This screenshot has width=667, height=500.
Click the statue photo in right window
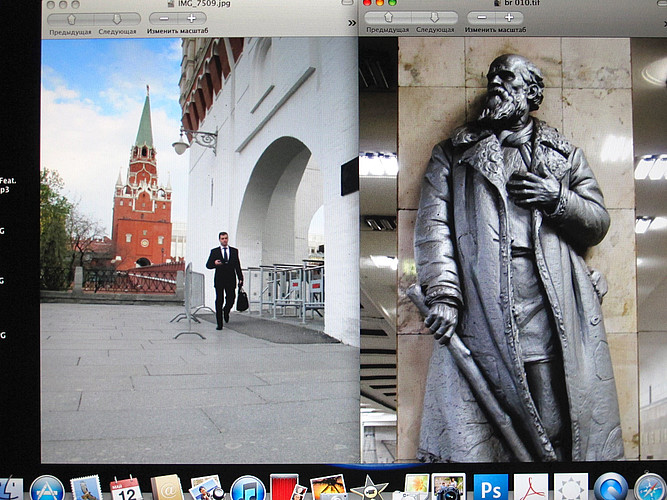pyautogui.click(x=513, y=249)
